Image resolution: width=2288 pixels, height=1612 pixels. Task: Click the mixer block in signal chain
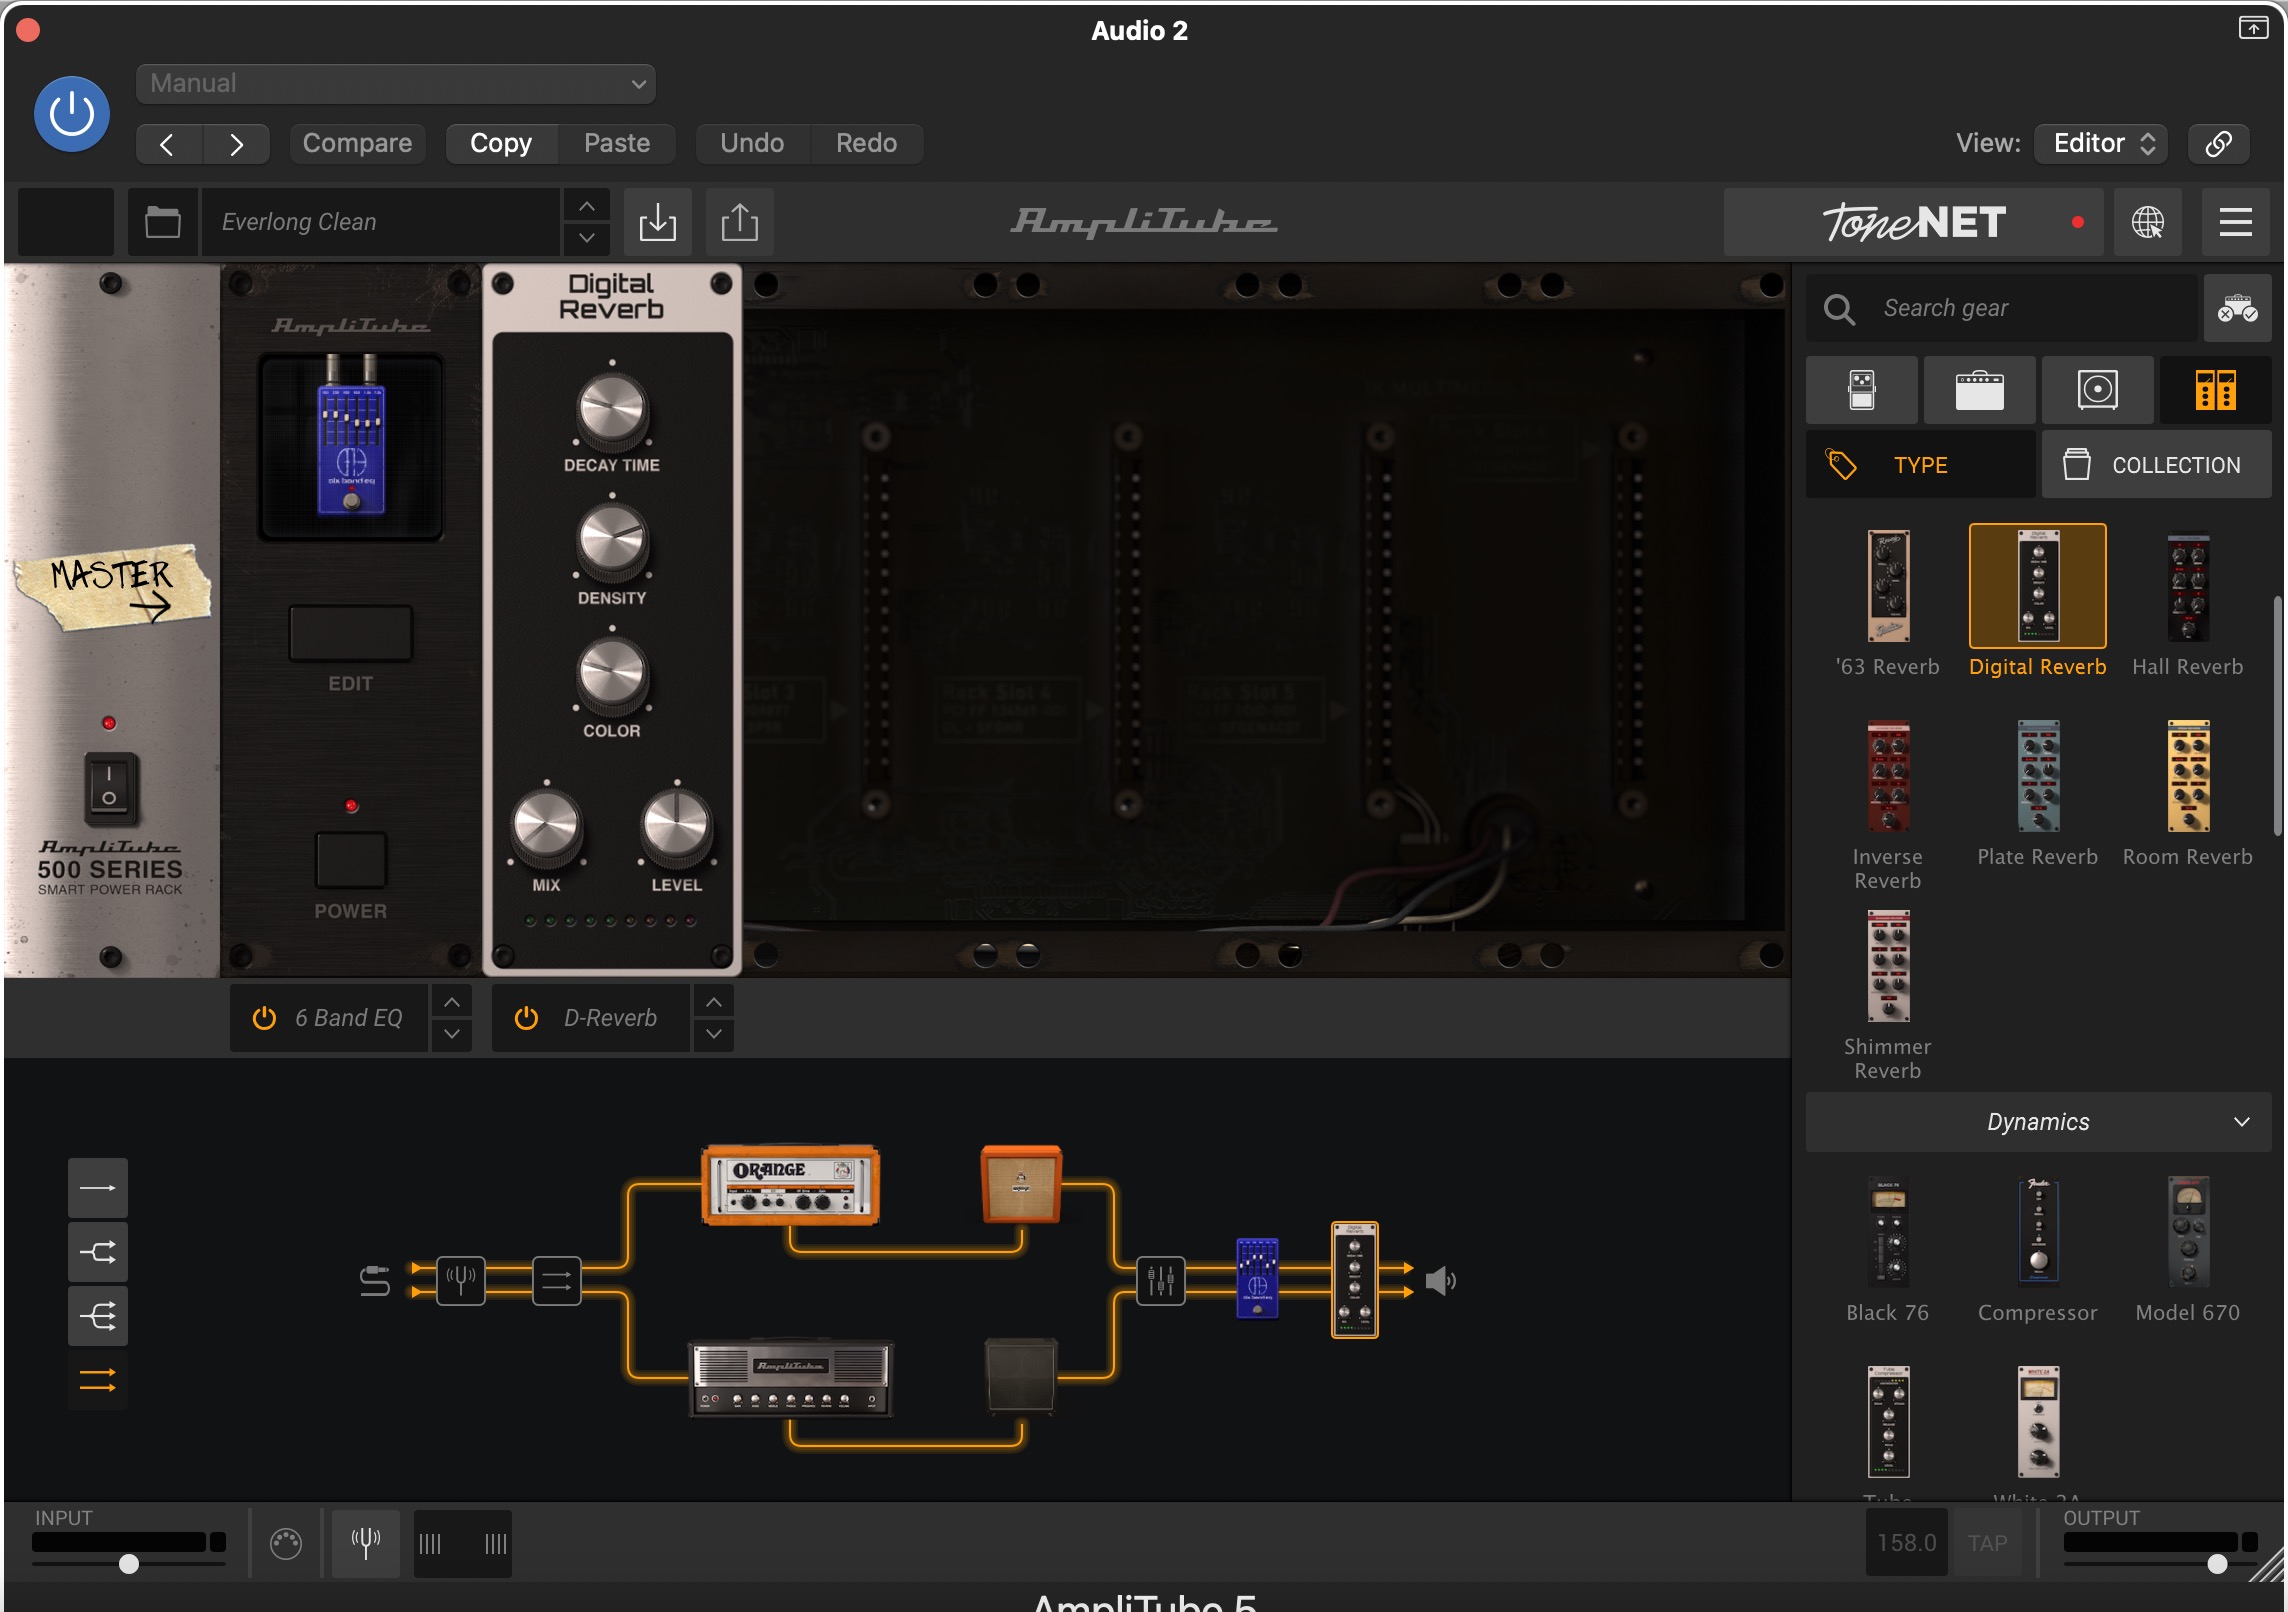[x=1161, y=1281]
